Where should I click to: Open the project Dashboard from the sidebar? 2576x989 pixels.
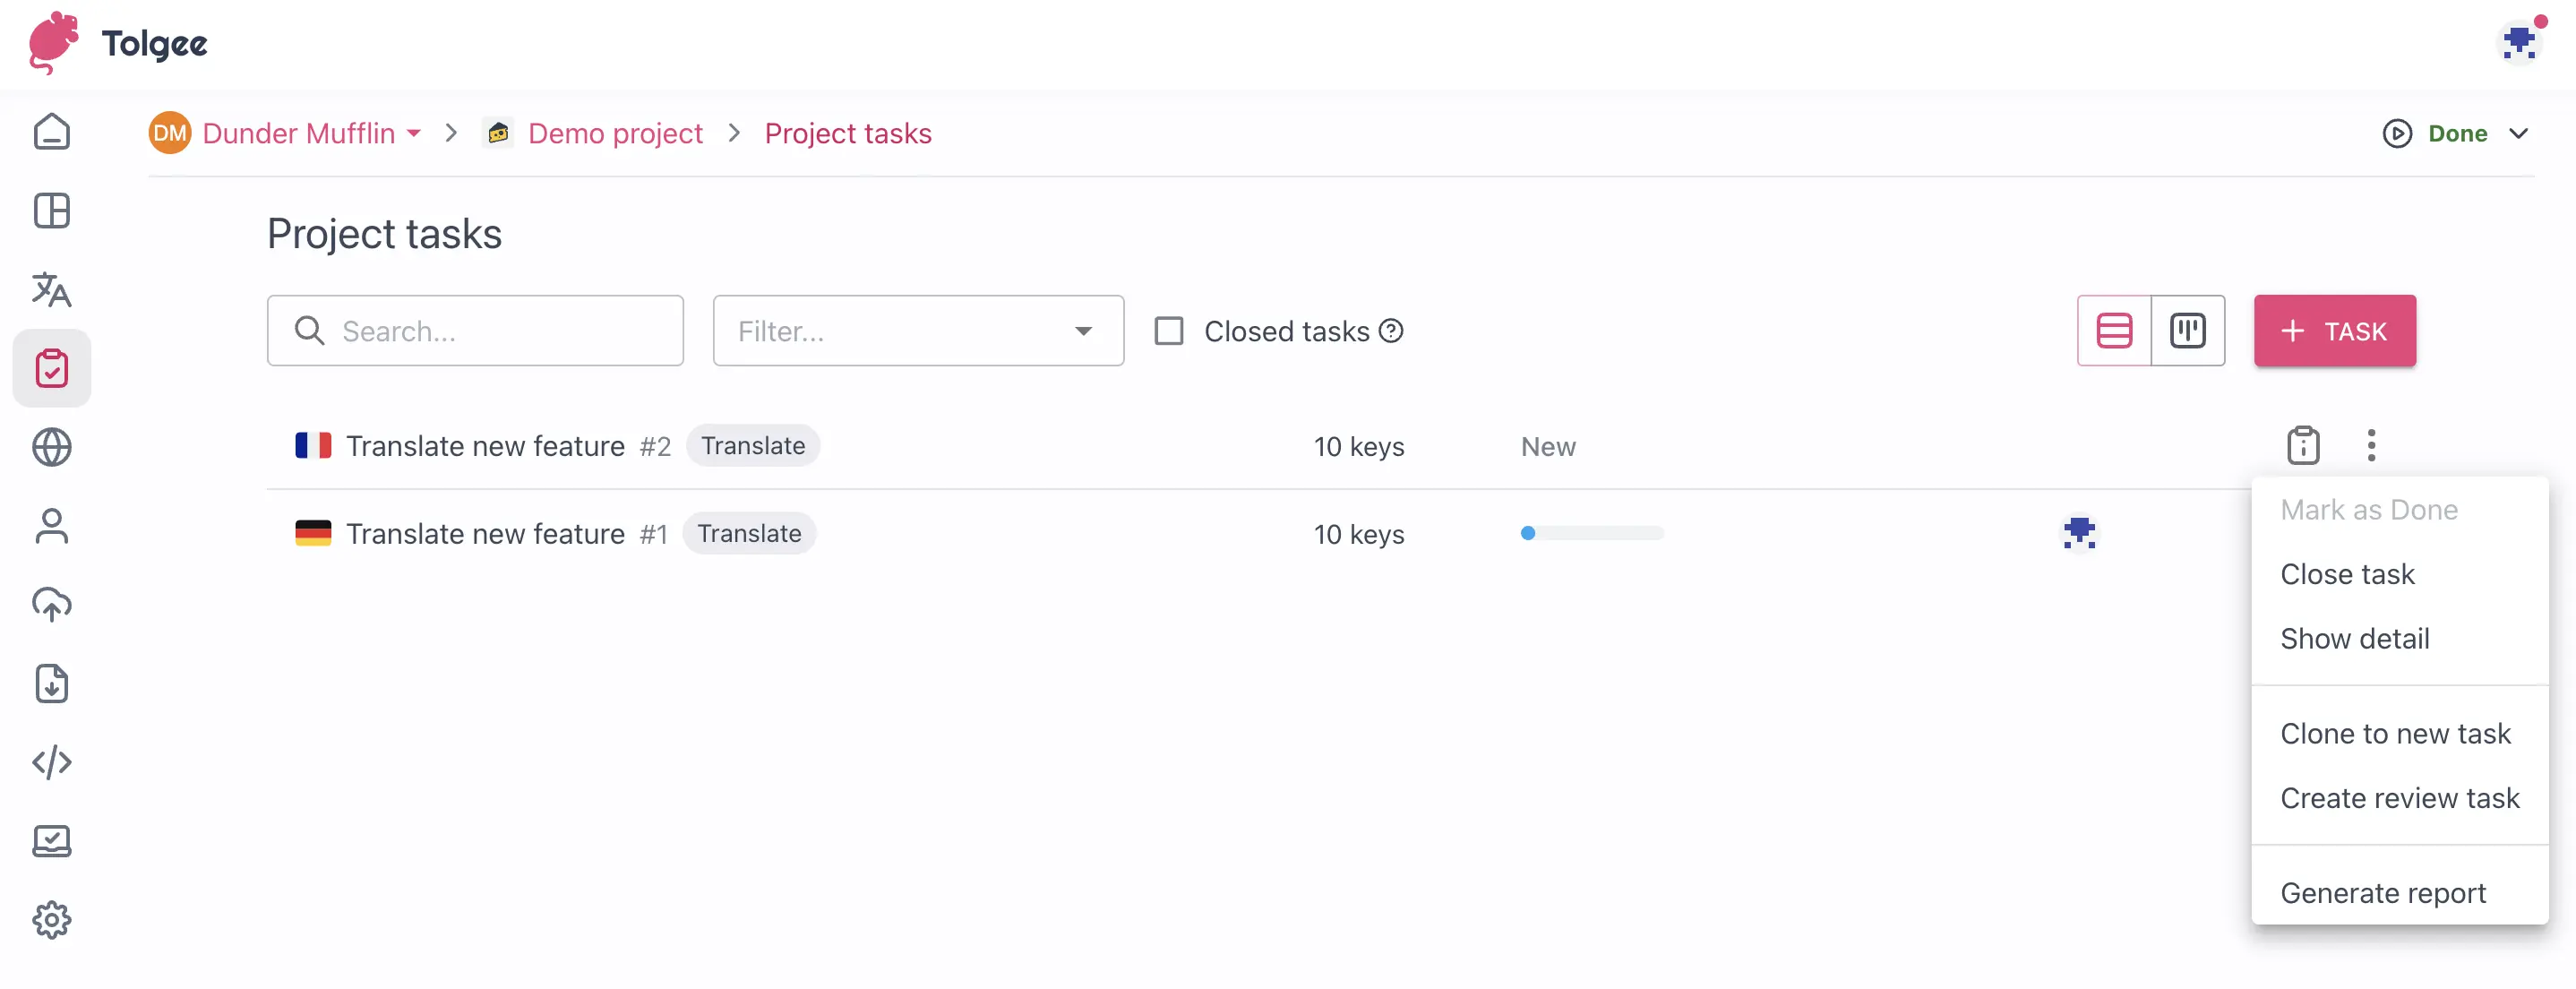tap(51, 210)
